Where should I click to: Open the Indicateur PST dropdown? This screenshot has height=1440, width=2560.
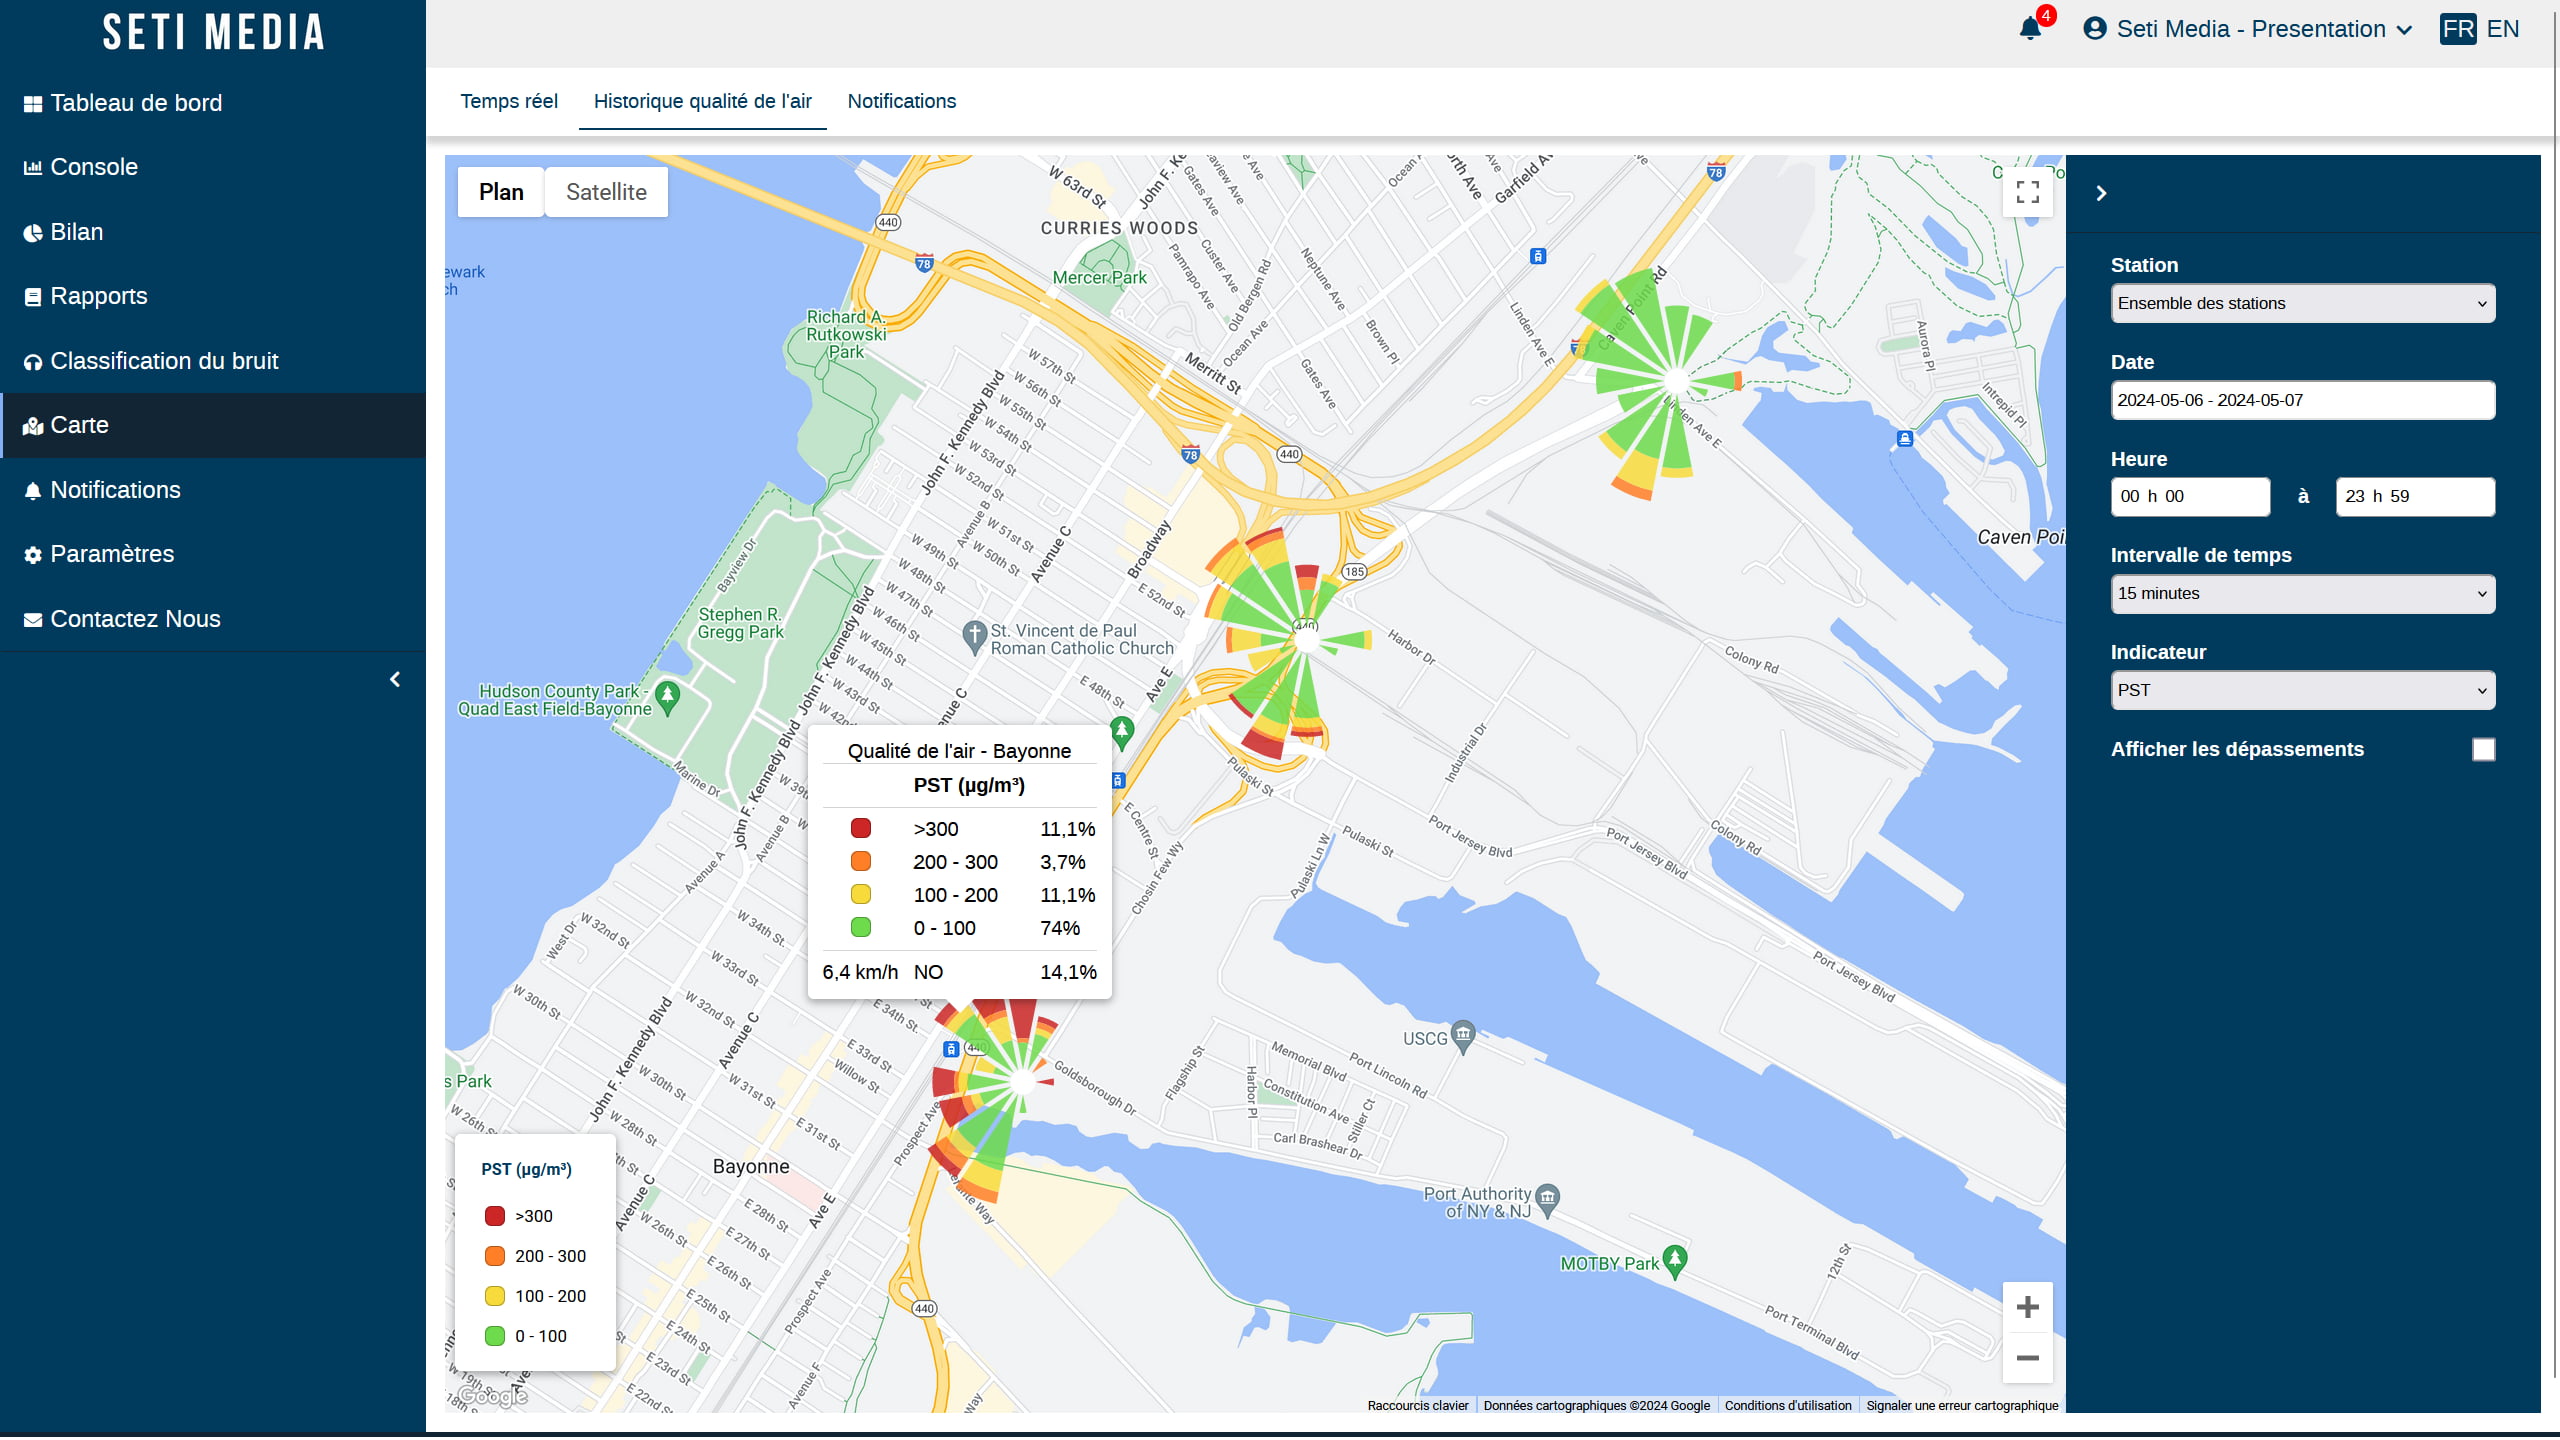click(x=2300, y=689)
